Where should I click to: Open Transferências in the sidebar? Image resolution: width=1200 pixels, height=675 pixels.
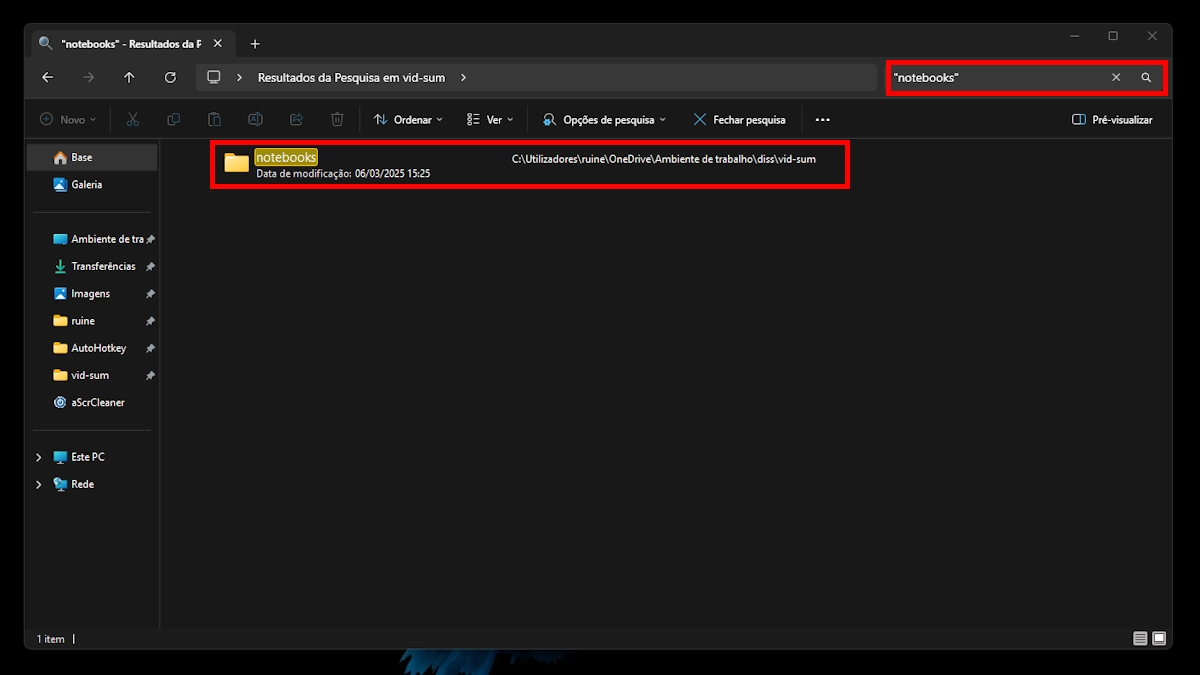102,267
